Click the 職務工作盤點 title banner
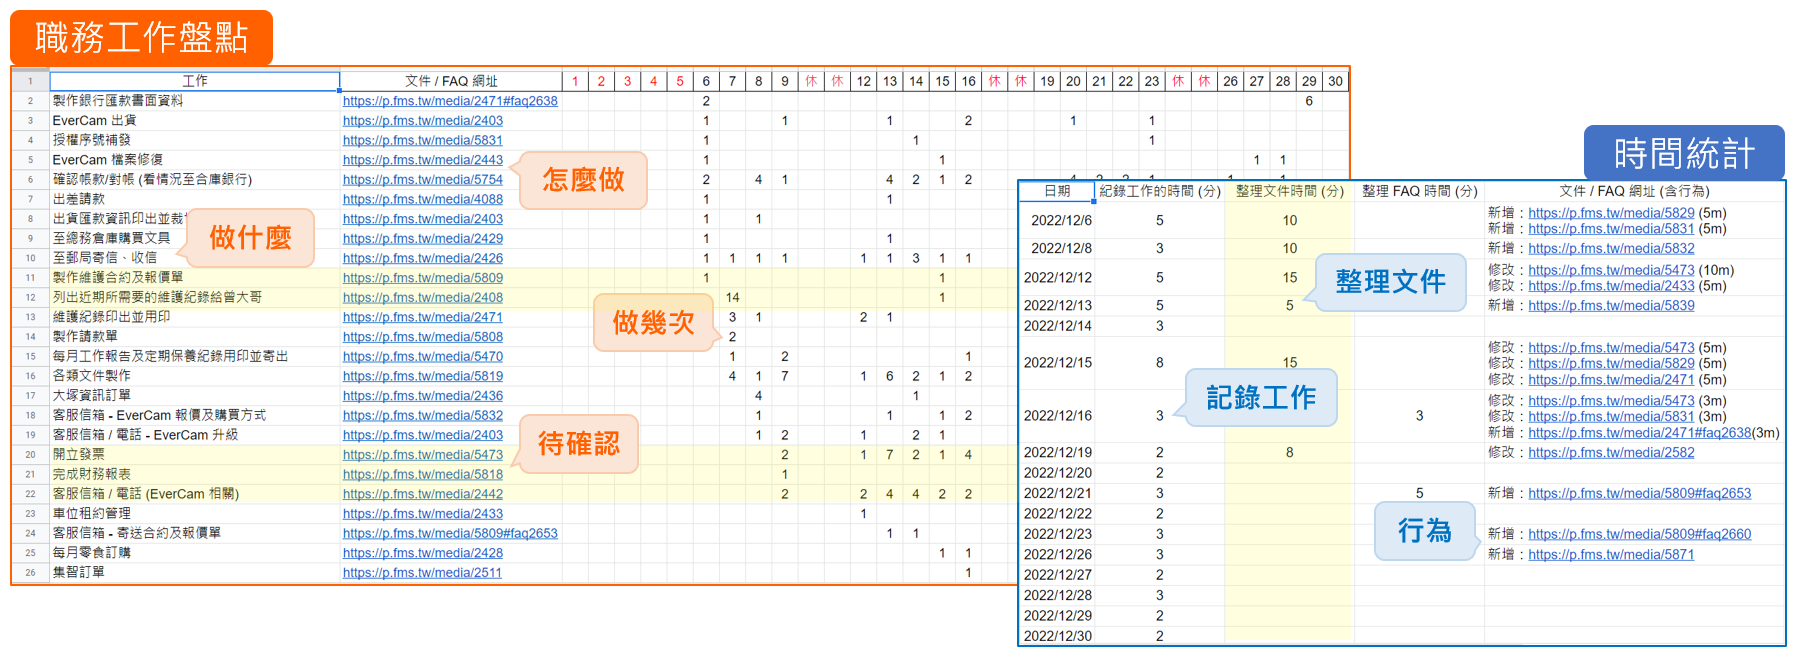The width and height of the screenshot is (1802, 662). (x=141, y=38)
